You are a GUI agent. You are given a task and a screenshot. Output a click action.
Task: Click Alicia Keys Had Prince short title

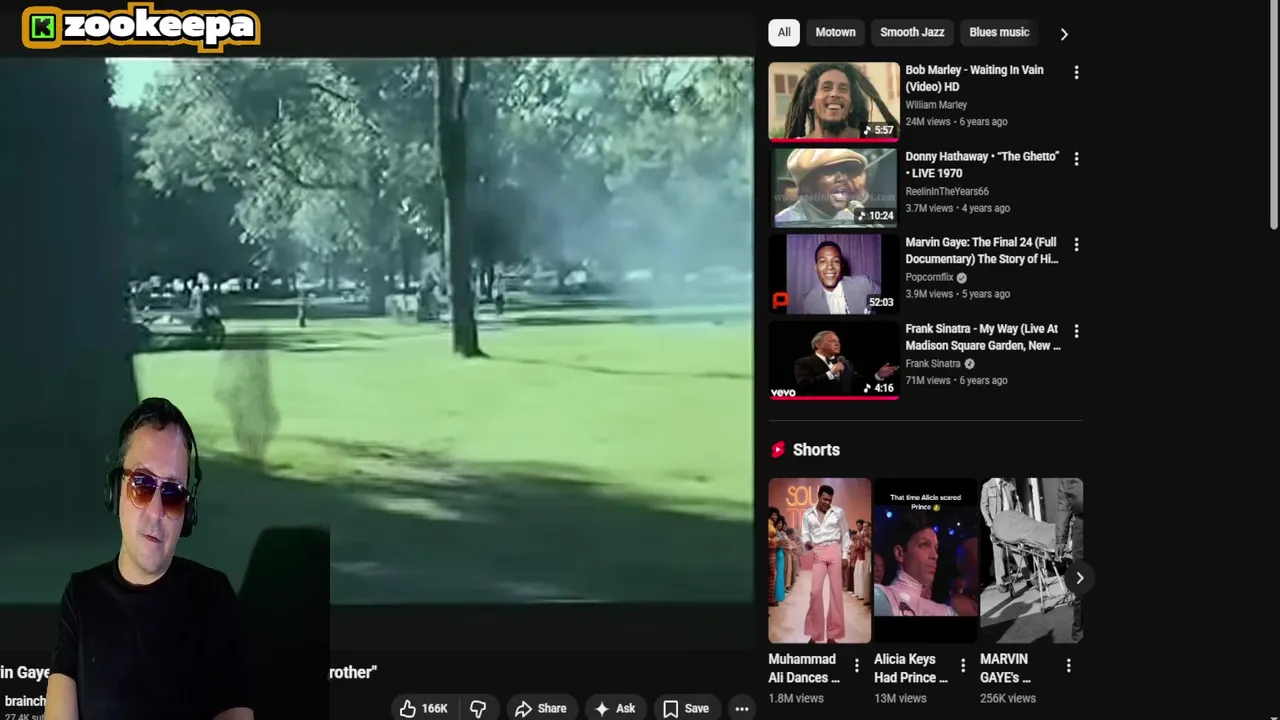click(911, 668)
